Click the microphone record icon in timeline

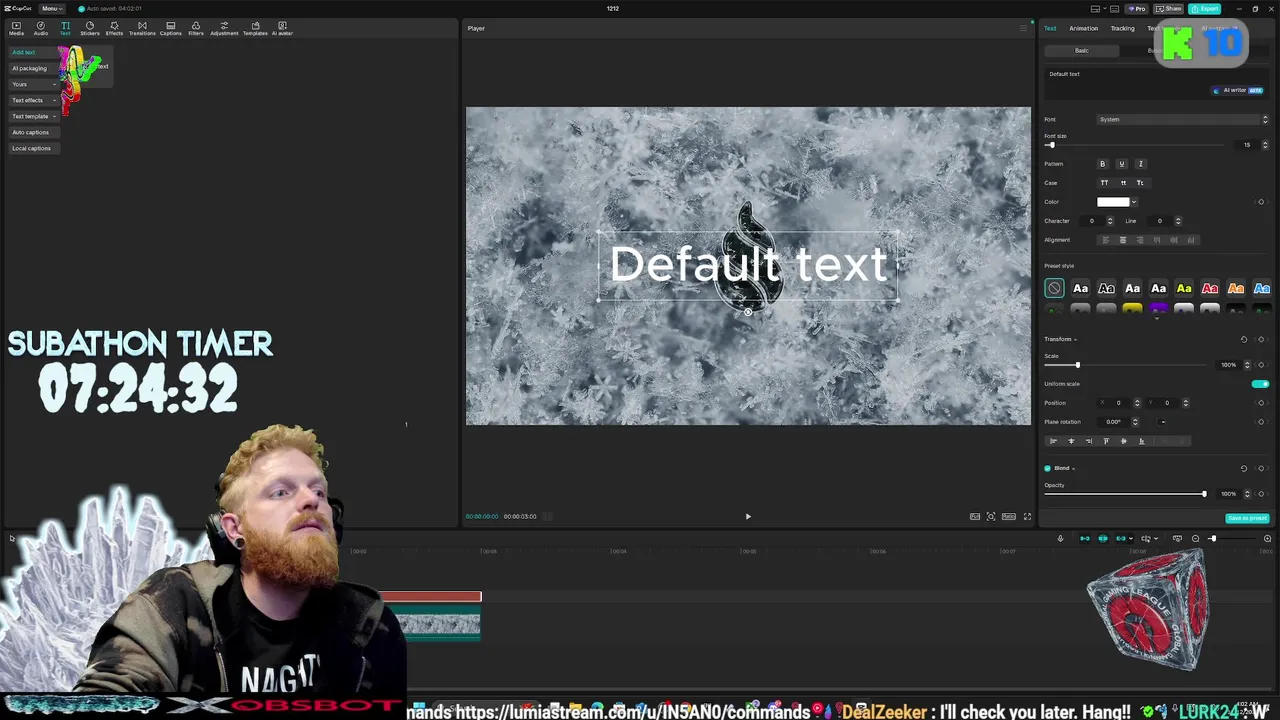click(1060, 539)
